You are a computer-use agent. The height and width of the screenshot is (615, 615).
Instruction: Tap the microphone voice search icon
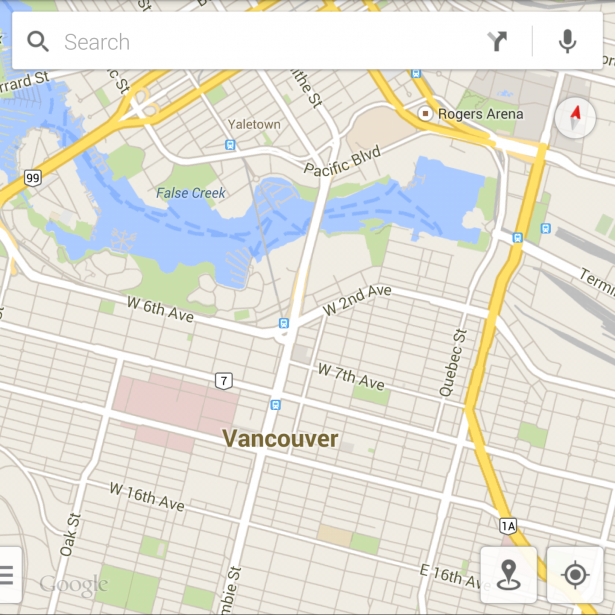tap(567, 41)
